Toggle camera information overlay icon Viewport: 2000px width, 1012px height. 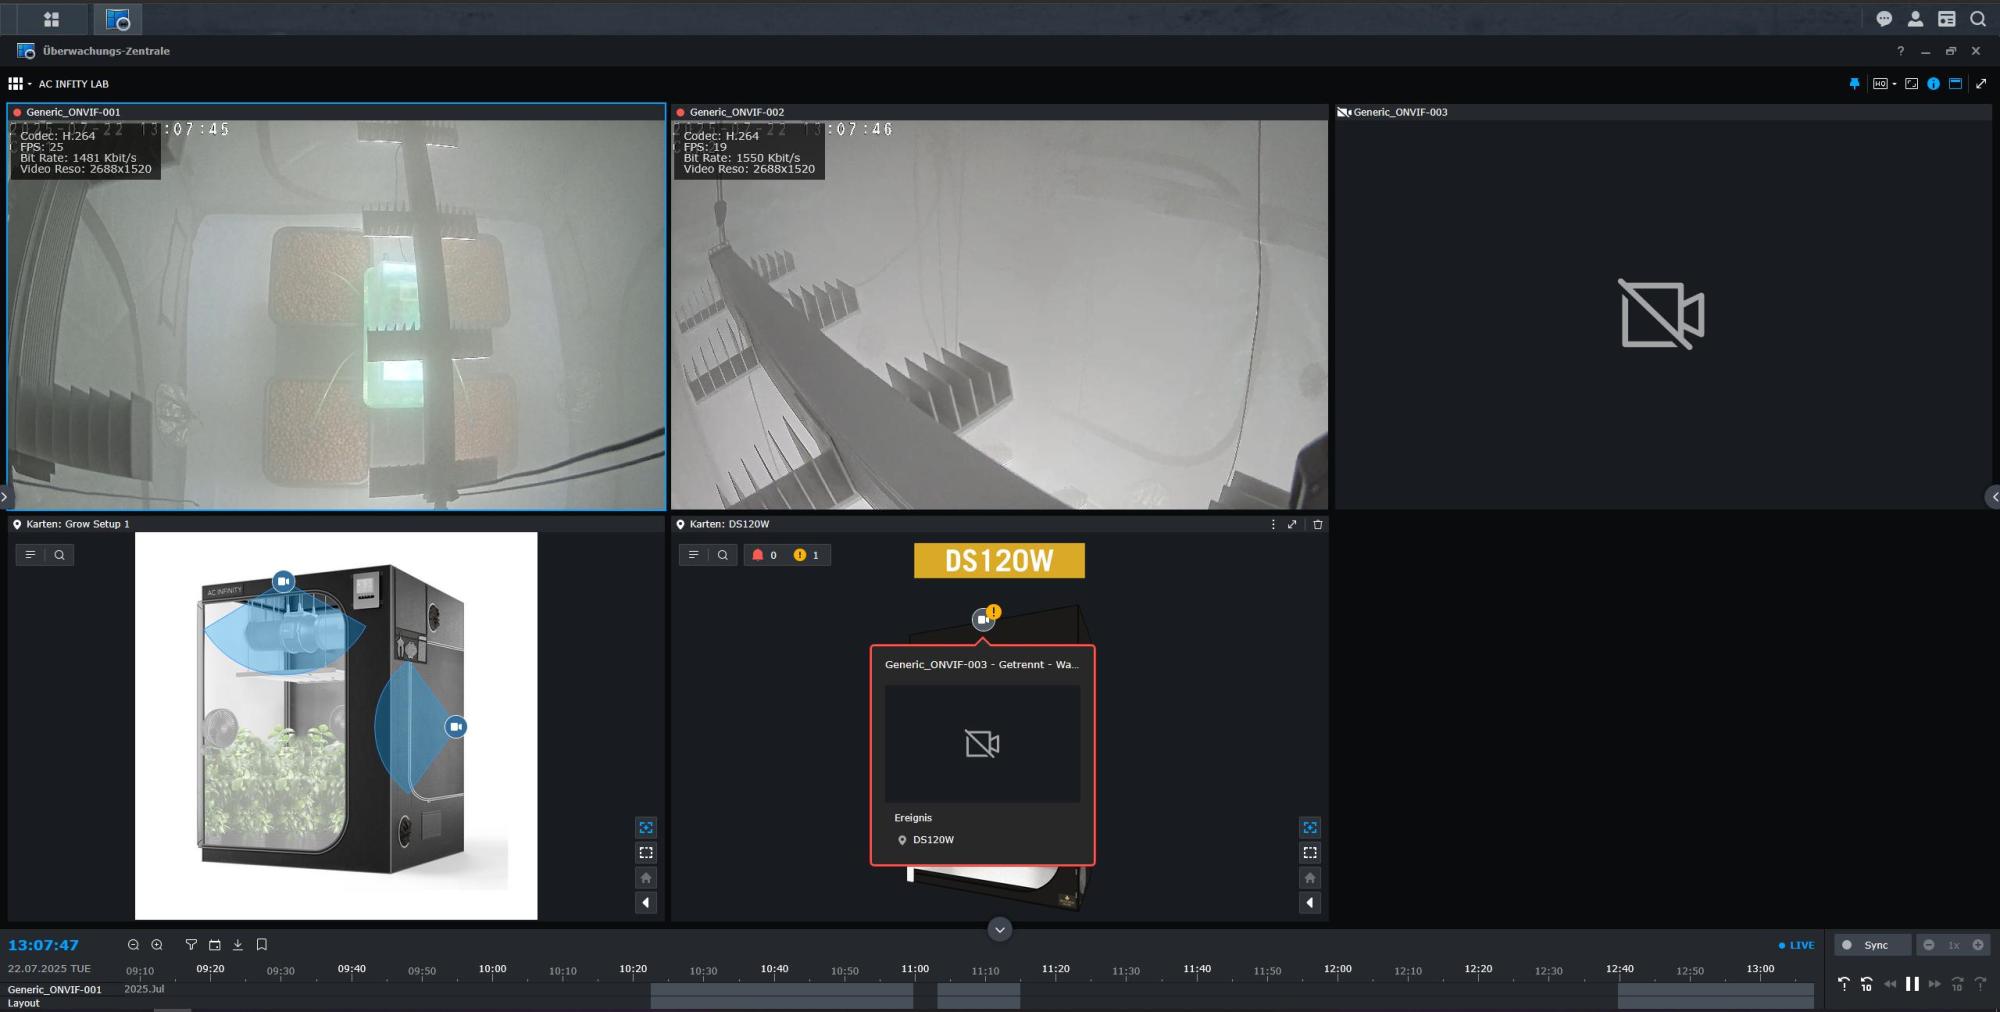[1933, 84]
